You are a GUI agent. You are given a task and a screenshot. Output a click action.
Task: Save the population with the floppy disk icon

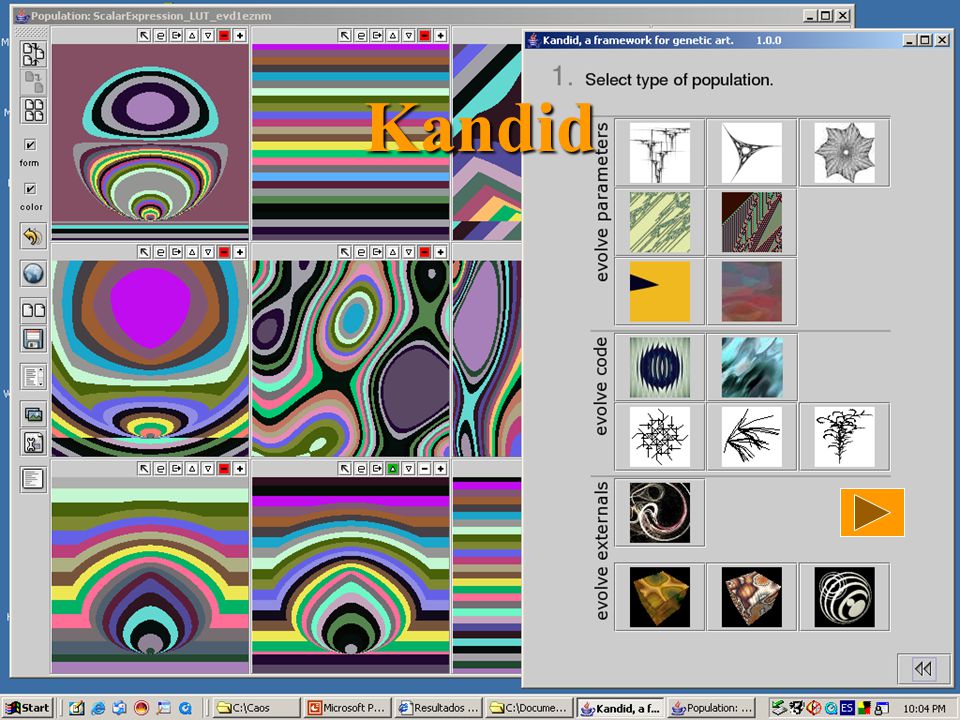pos(33,339)
